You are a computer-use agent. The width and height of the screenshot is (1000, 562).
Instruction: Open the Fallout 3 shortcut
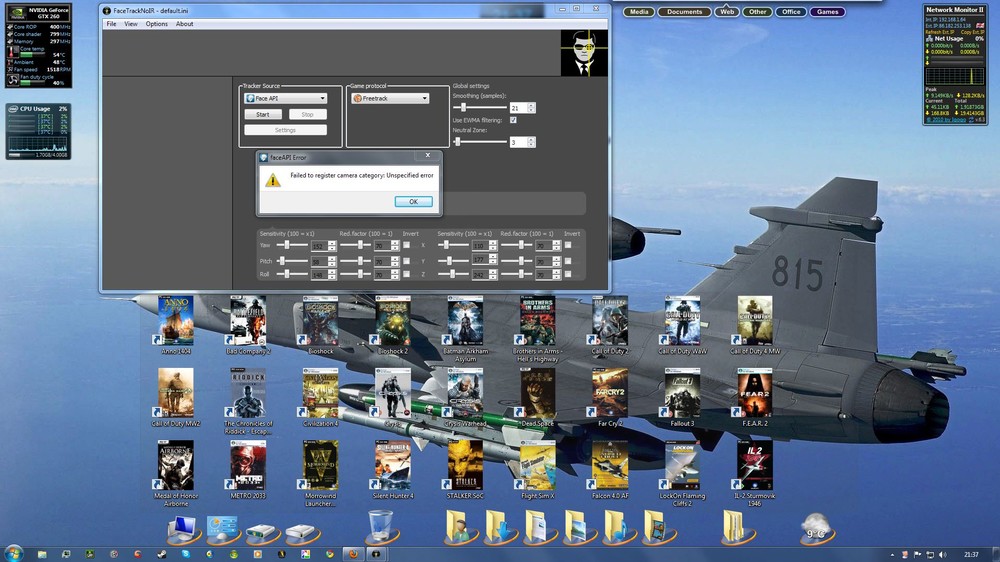(x=682, y=397)
